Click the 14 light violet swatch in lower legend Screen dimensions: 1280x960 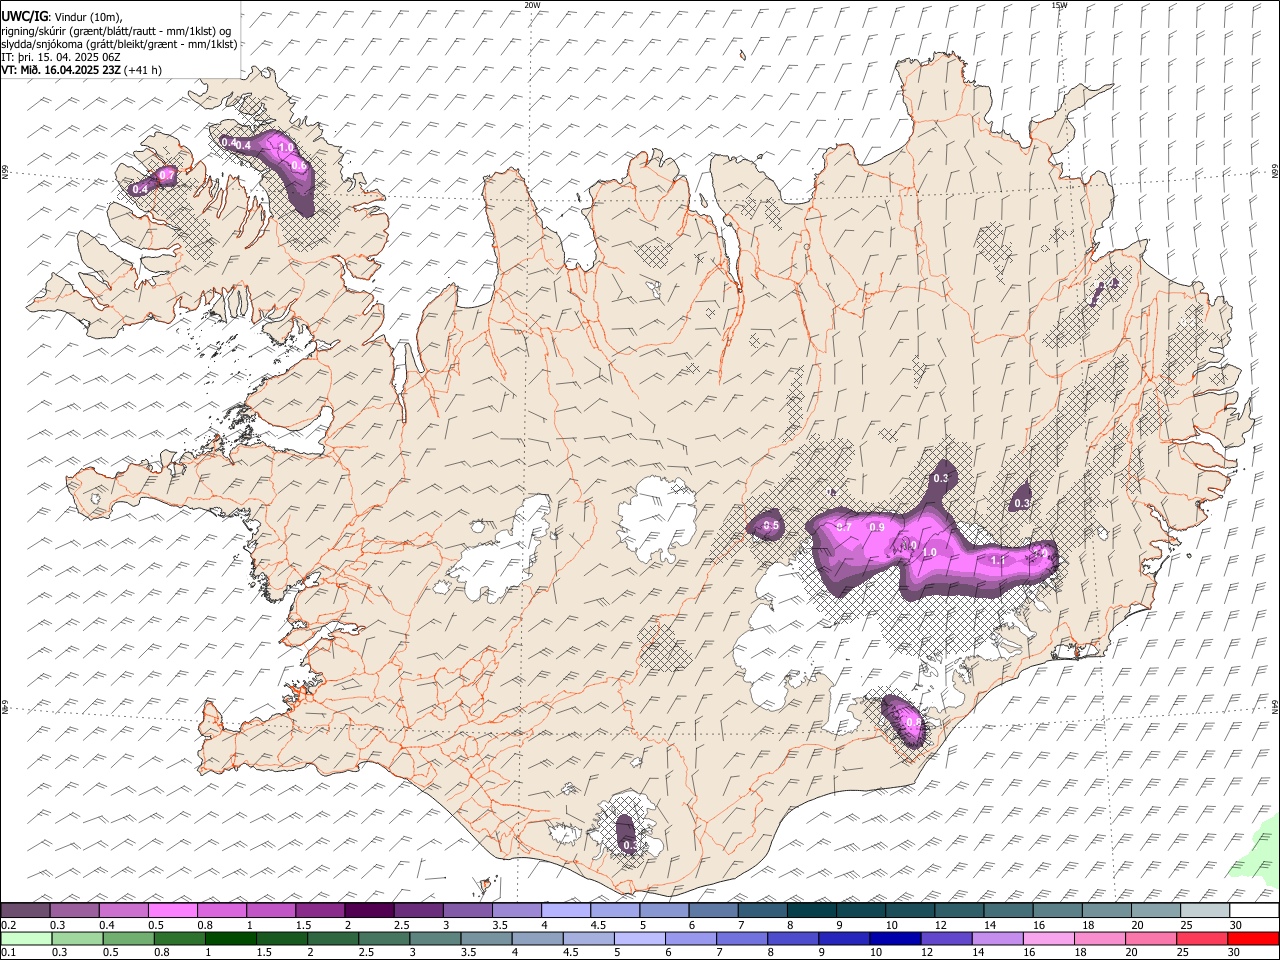996,939
